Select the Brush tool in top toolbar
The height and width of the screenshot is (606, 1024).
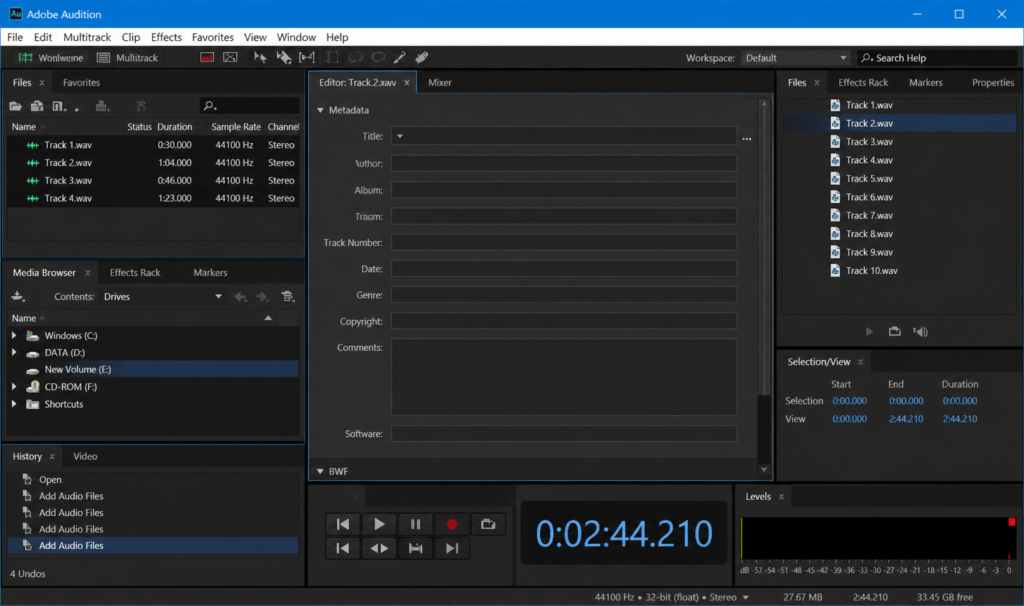coord(400,57)
